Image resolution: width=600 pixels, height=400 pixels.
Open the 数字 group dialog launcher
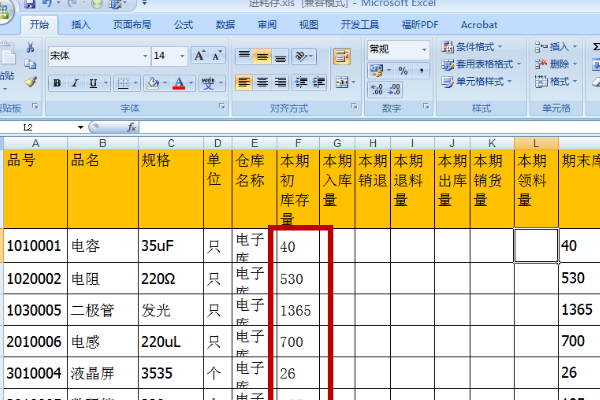point(426,106)
